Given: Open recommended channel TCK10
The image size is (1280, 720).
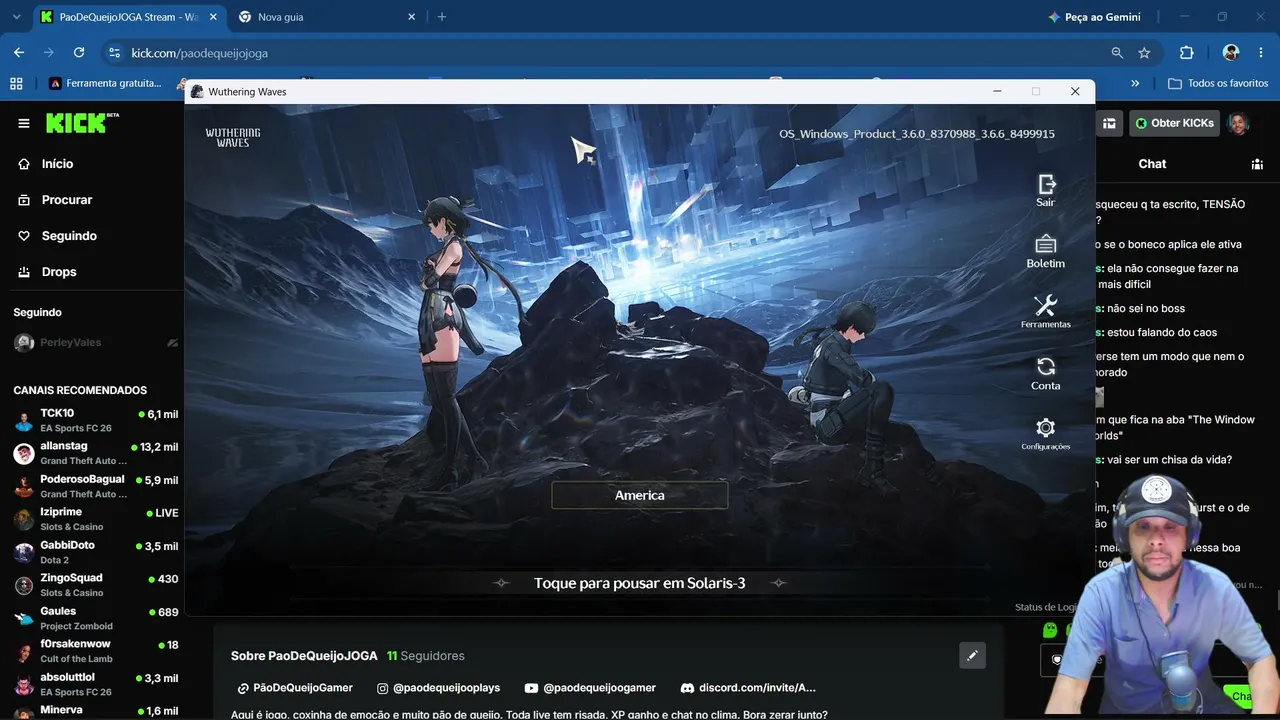Looking at the screenshot, I should tap(95, 420).
